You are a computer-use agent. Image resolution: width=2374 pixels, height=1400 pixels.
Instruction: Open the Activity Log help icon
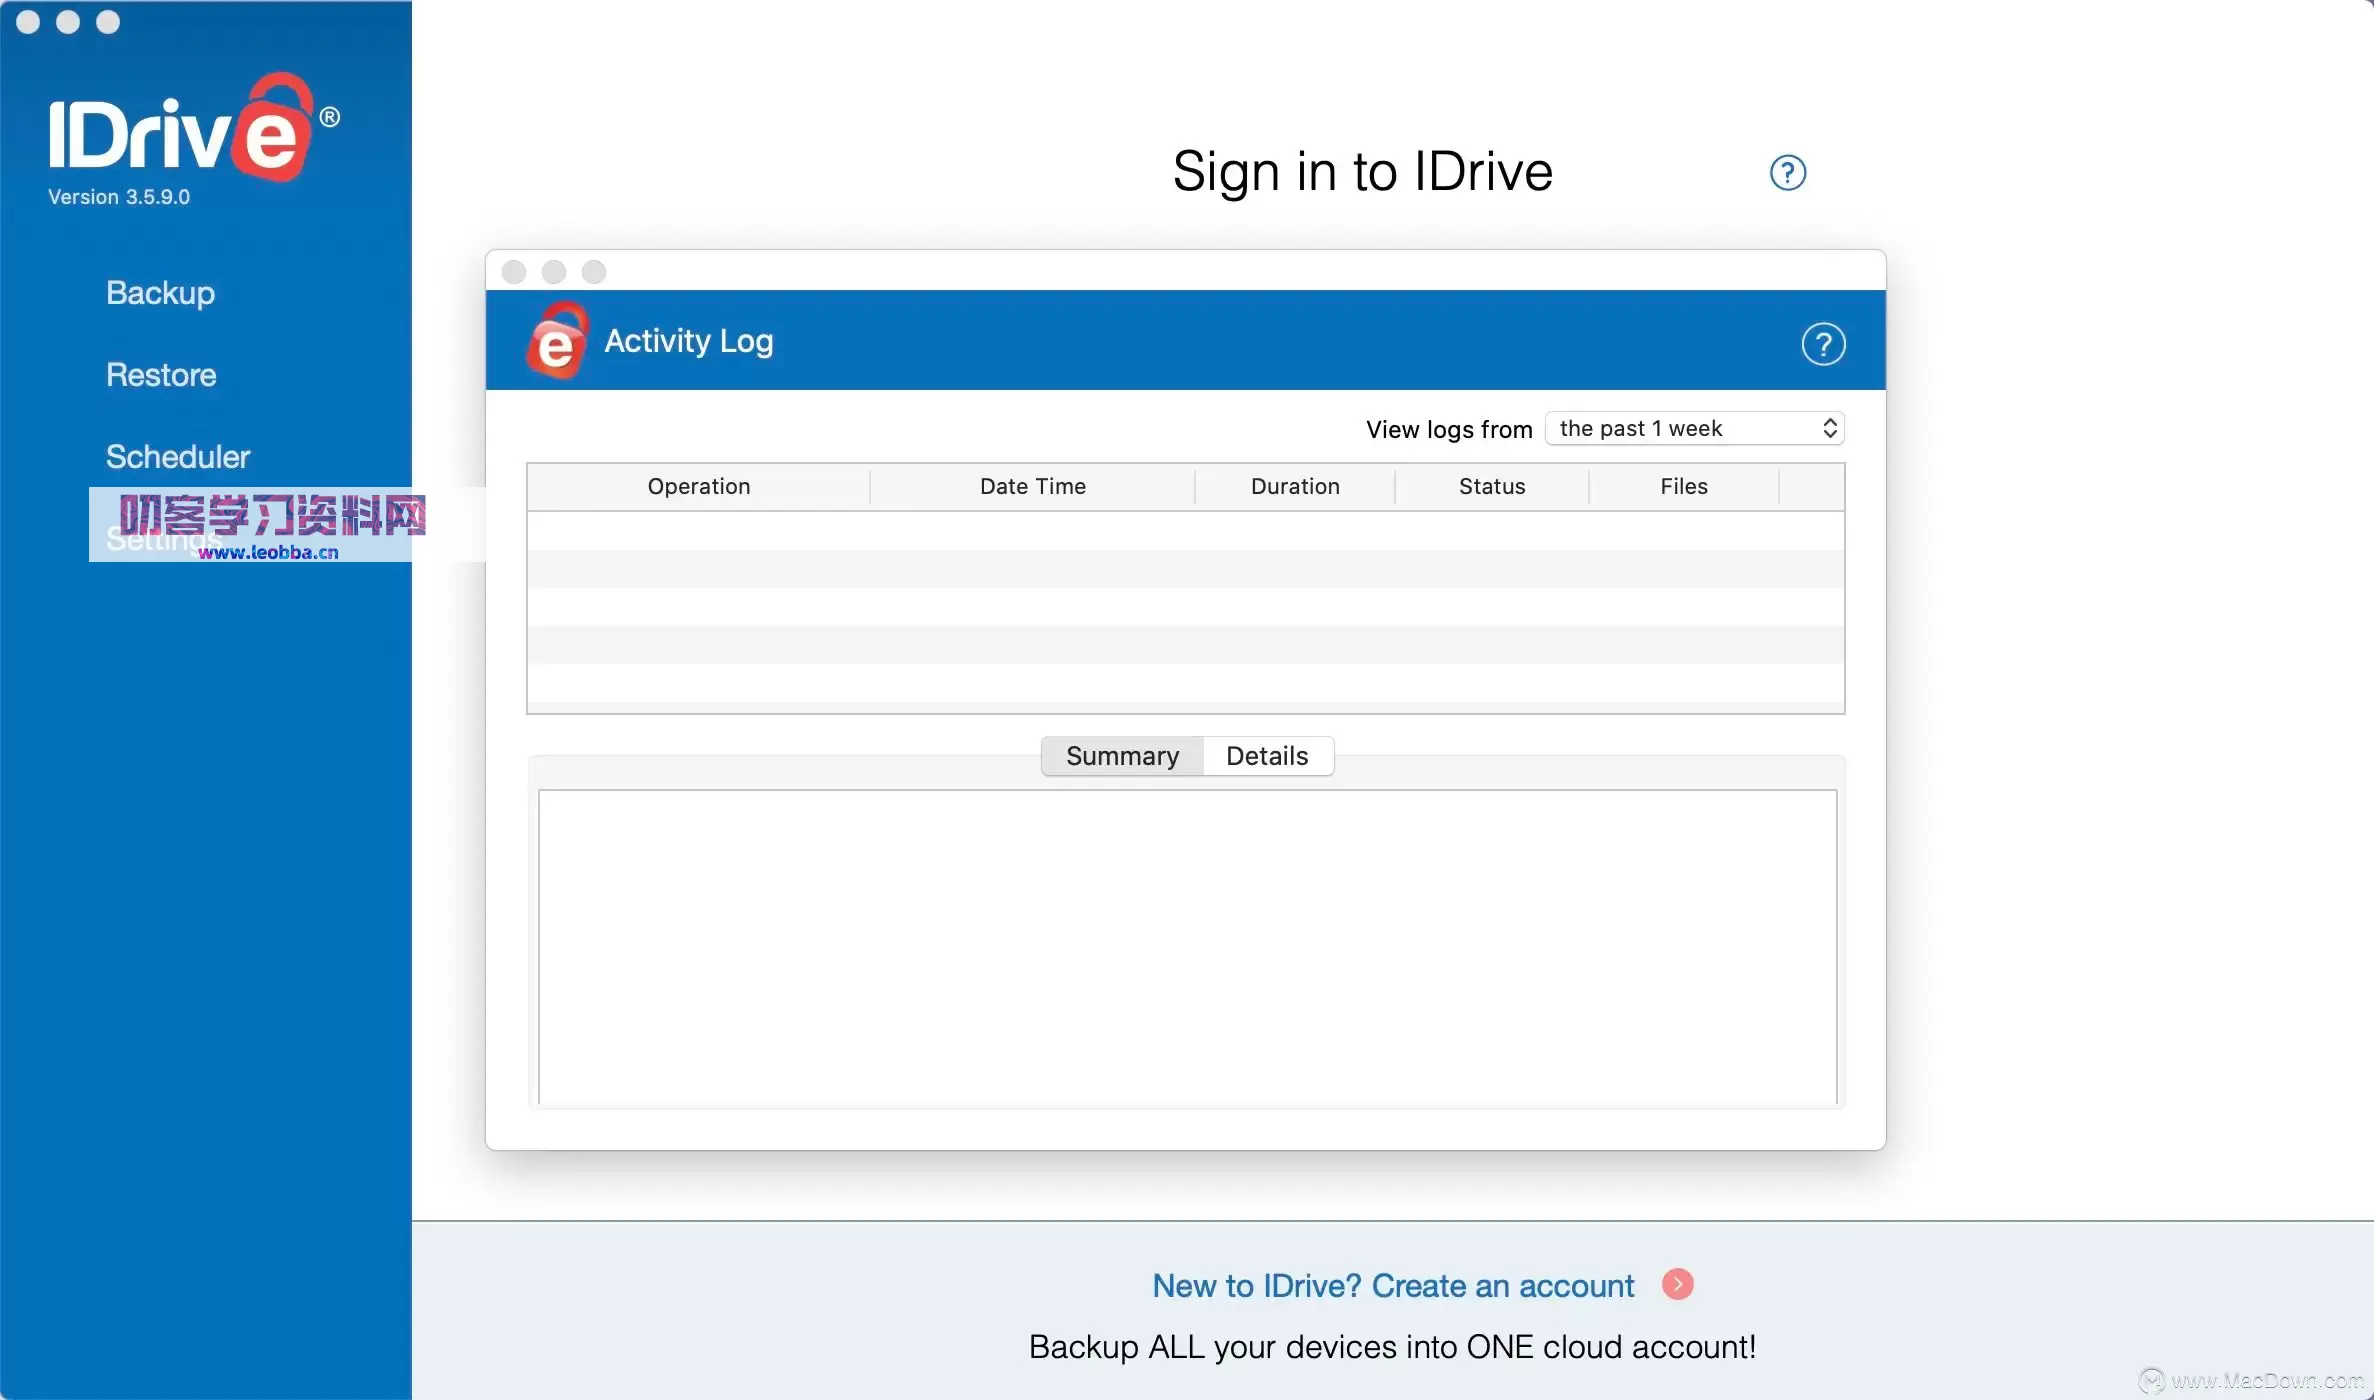point(1823,344)
